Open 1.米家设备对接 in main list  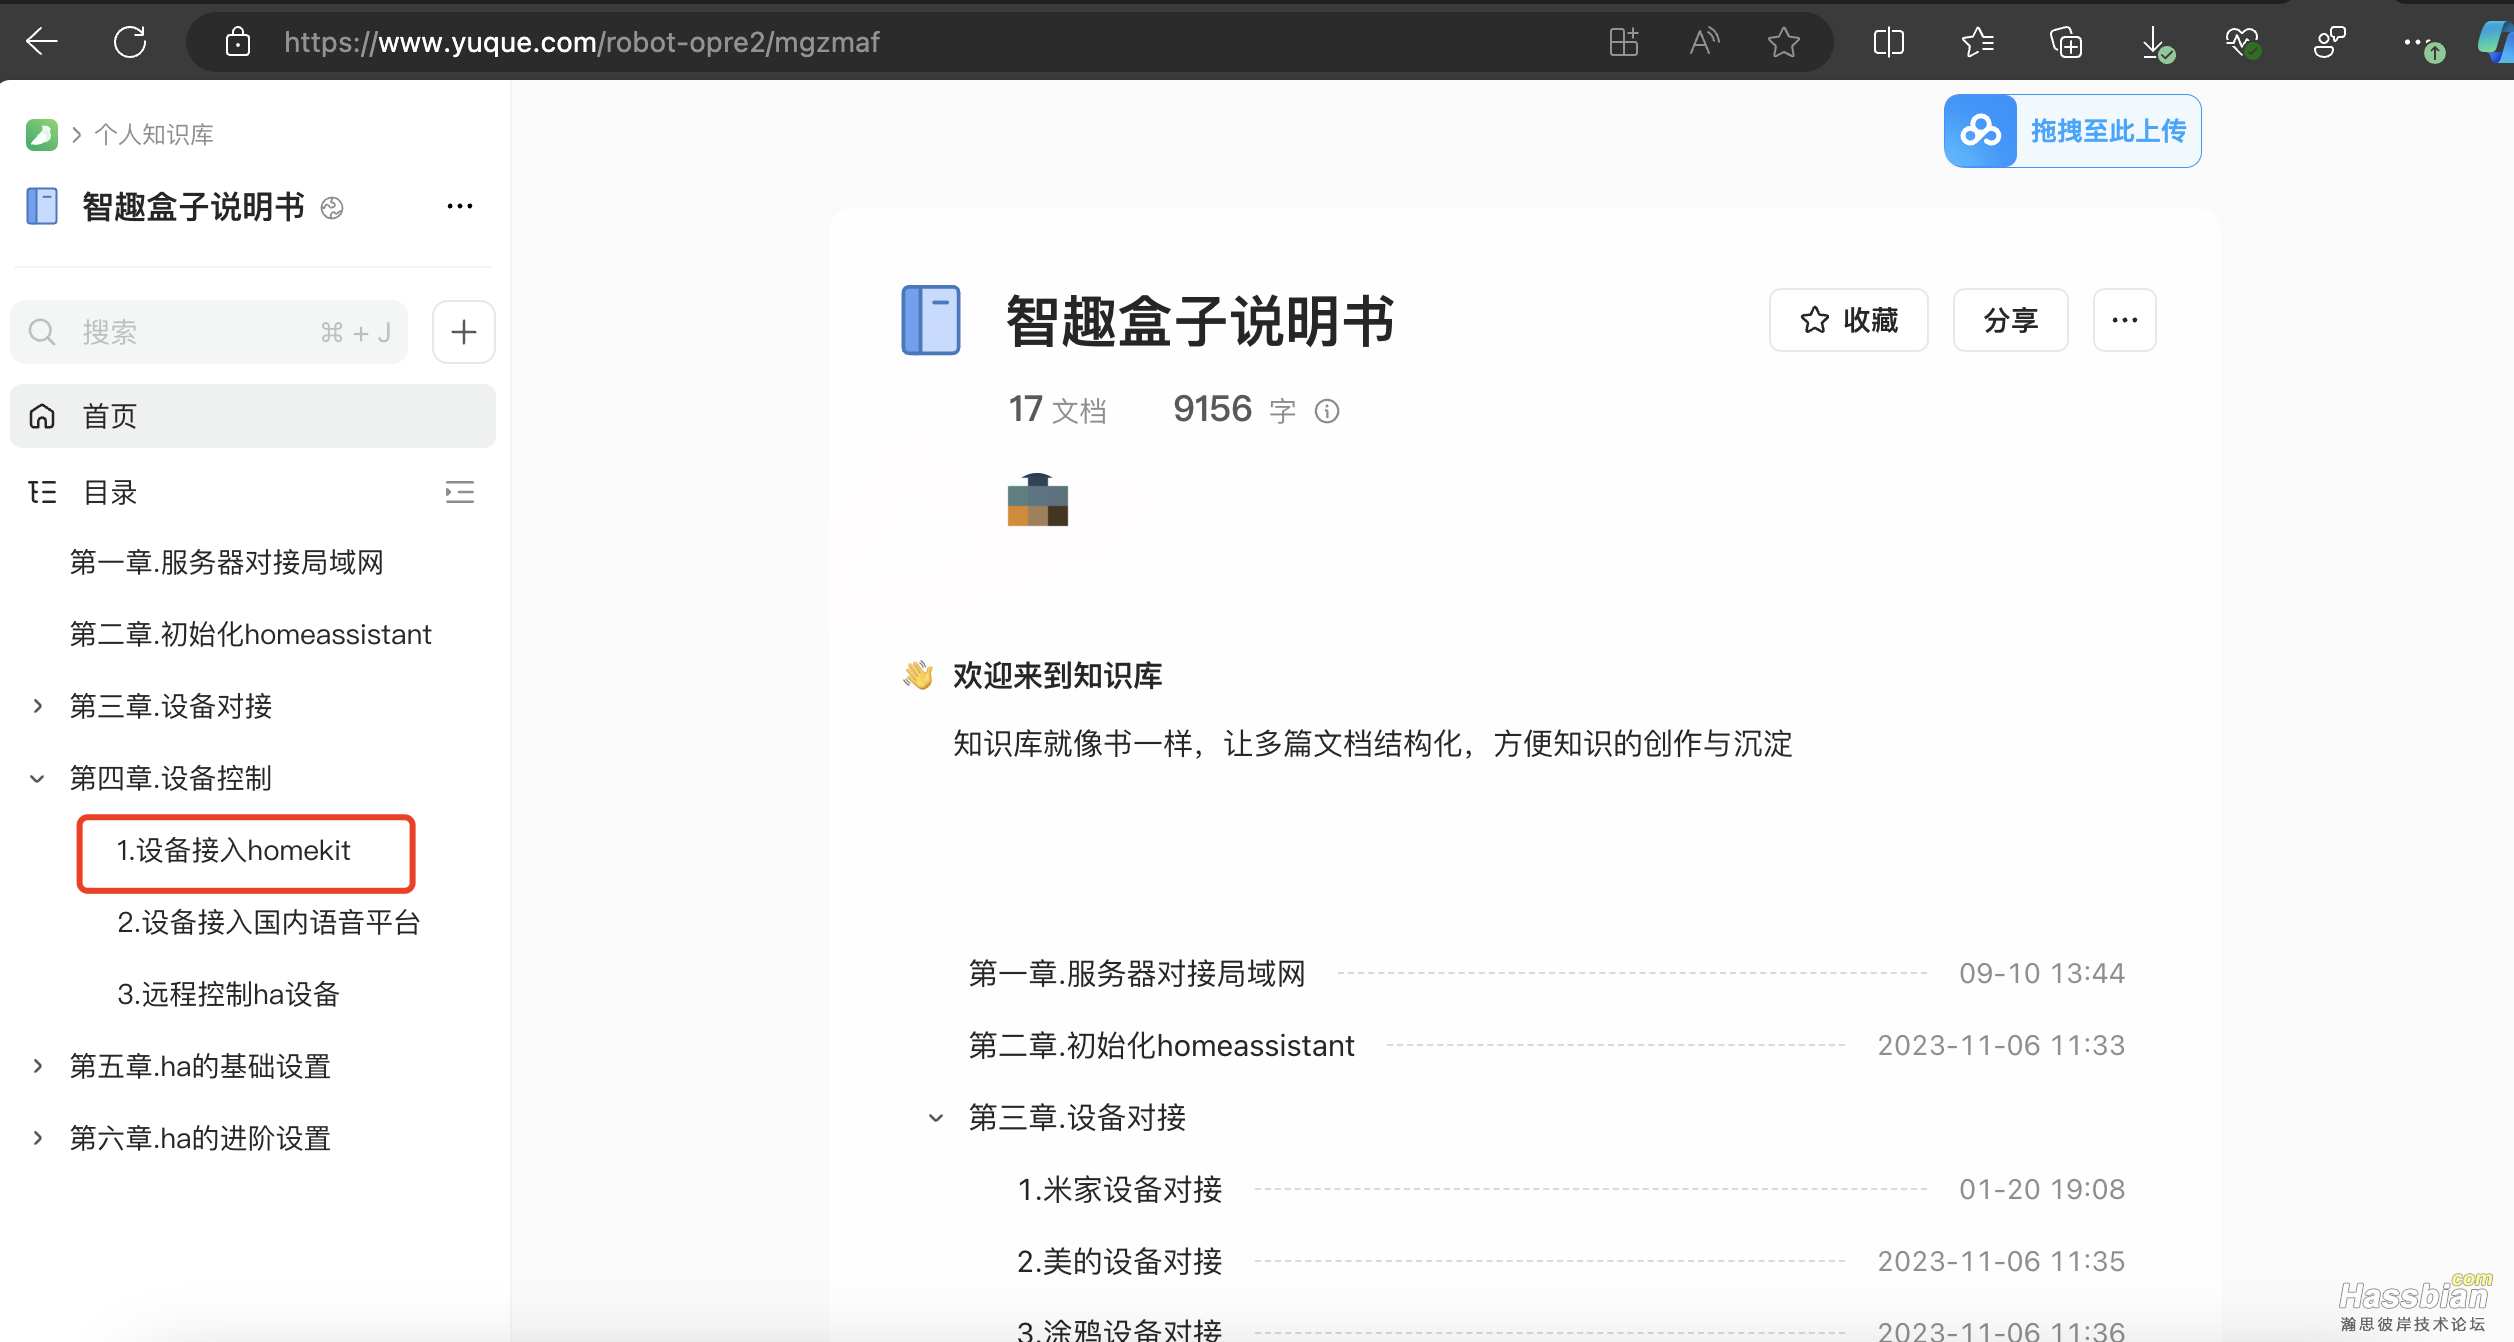[1120, 1189]
